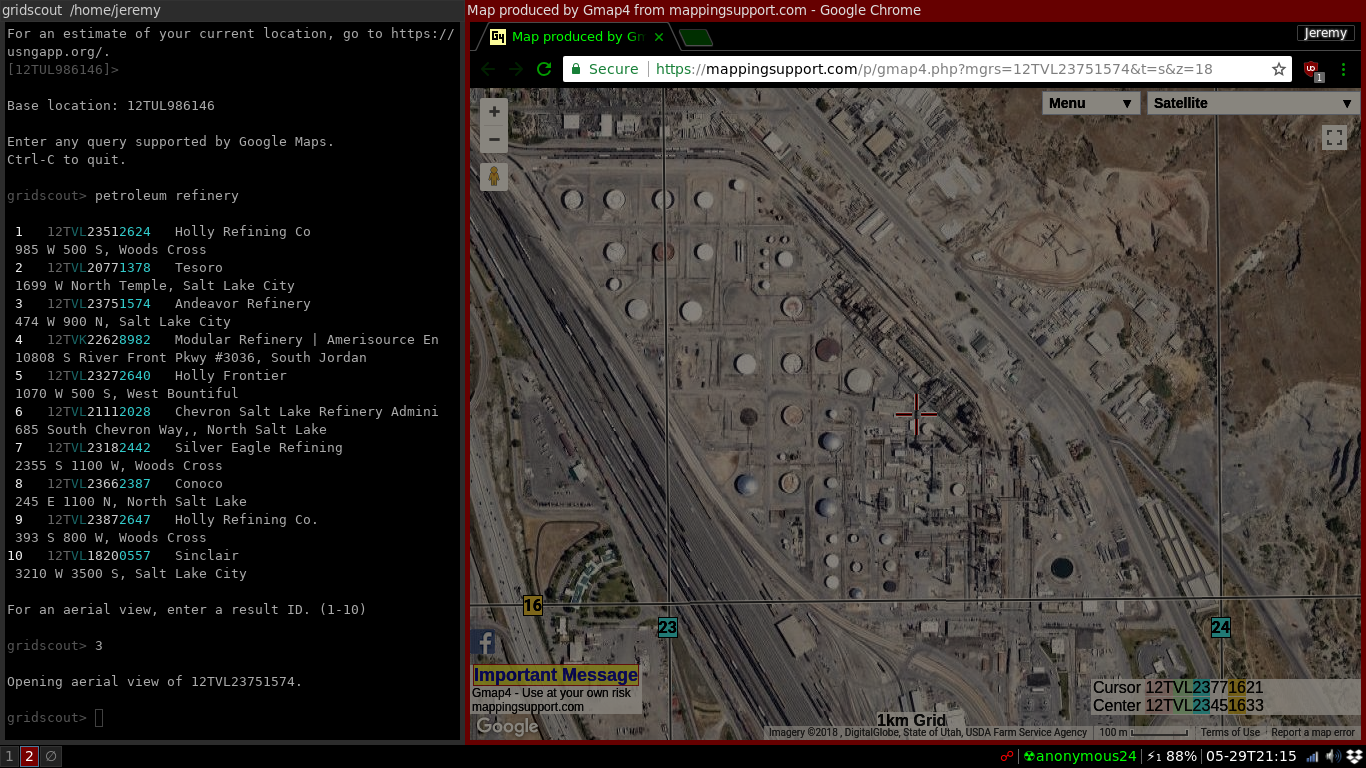Click the Cursor 12TVL23771621 readout

tap(1178, 688)
